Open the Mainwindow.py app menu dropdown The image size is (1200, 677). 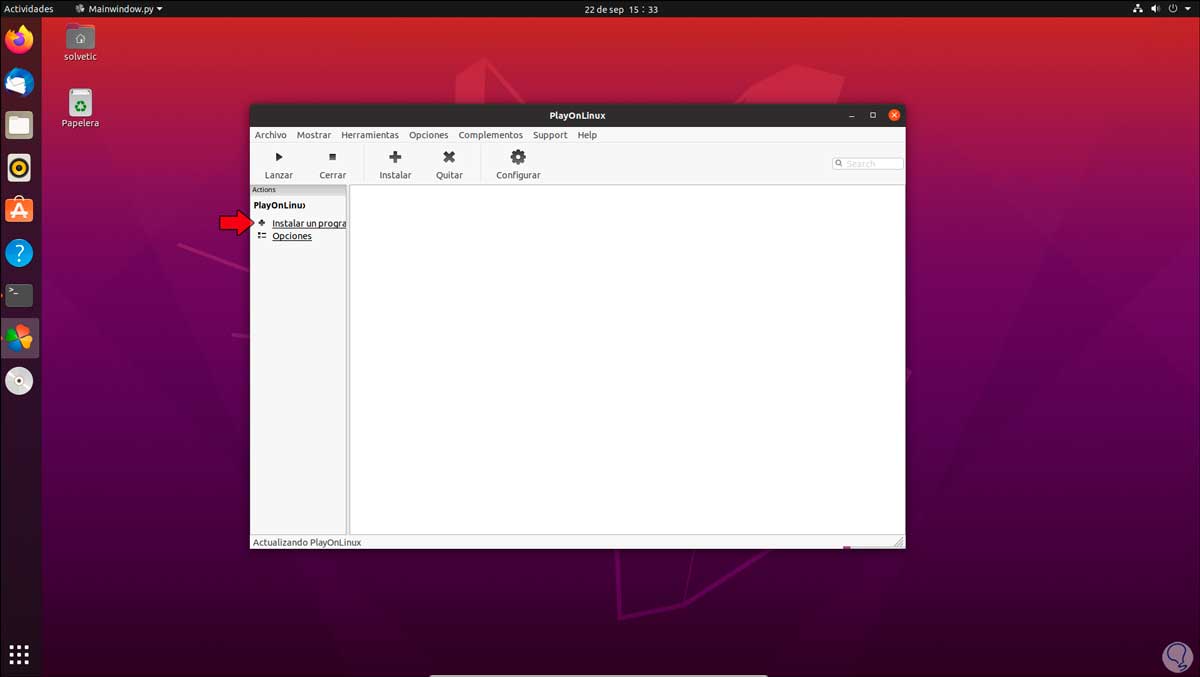(118, 8)
